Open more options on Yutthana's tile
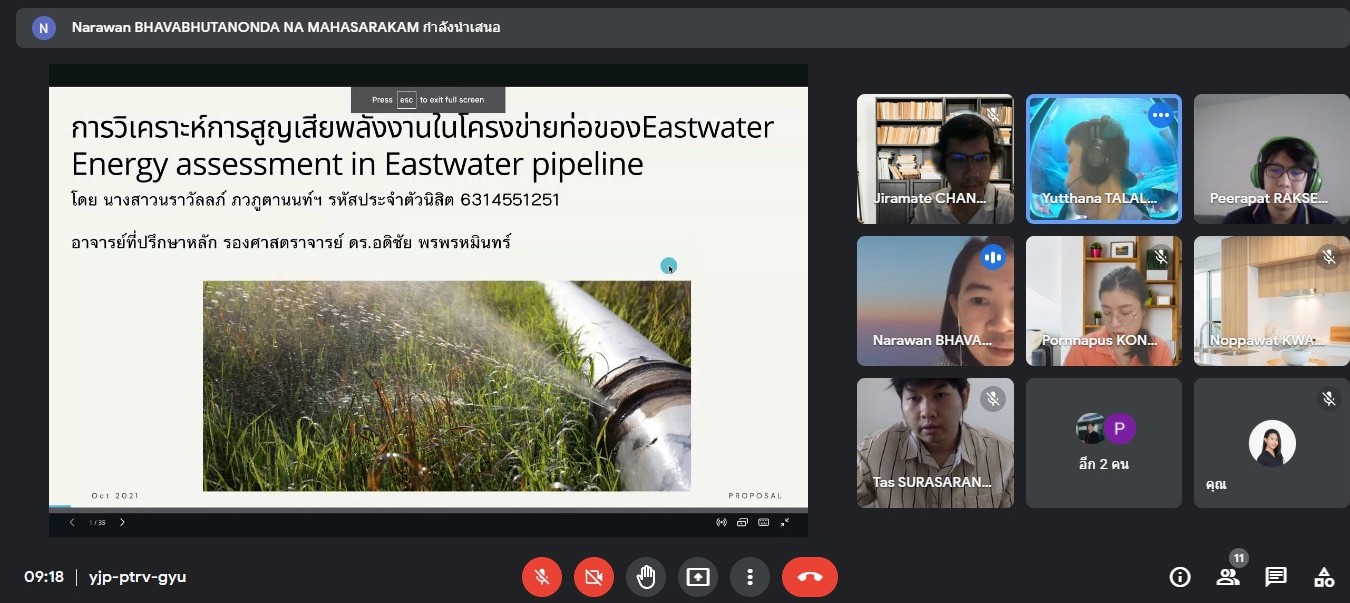Image resolution: width=1350 pixels, height=603 pixels. [x=1161, y=115]
